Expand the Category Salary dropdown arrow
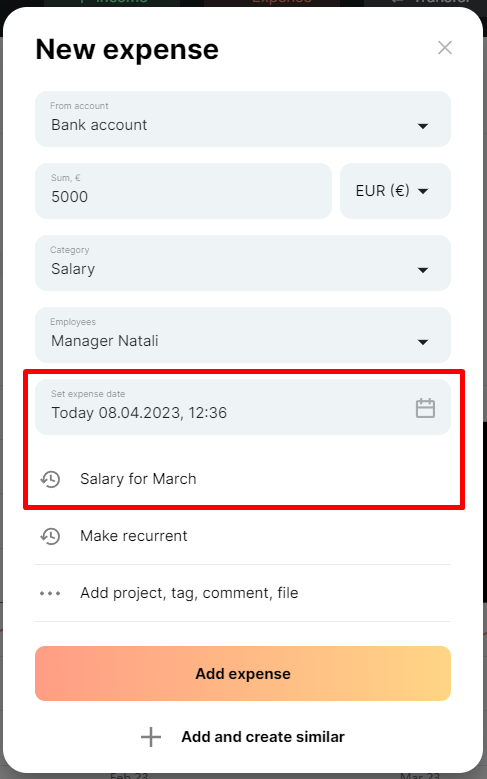487x779 pixels. 422,270
